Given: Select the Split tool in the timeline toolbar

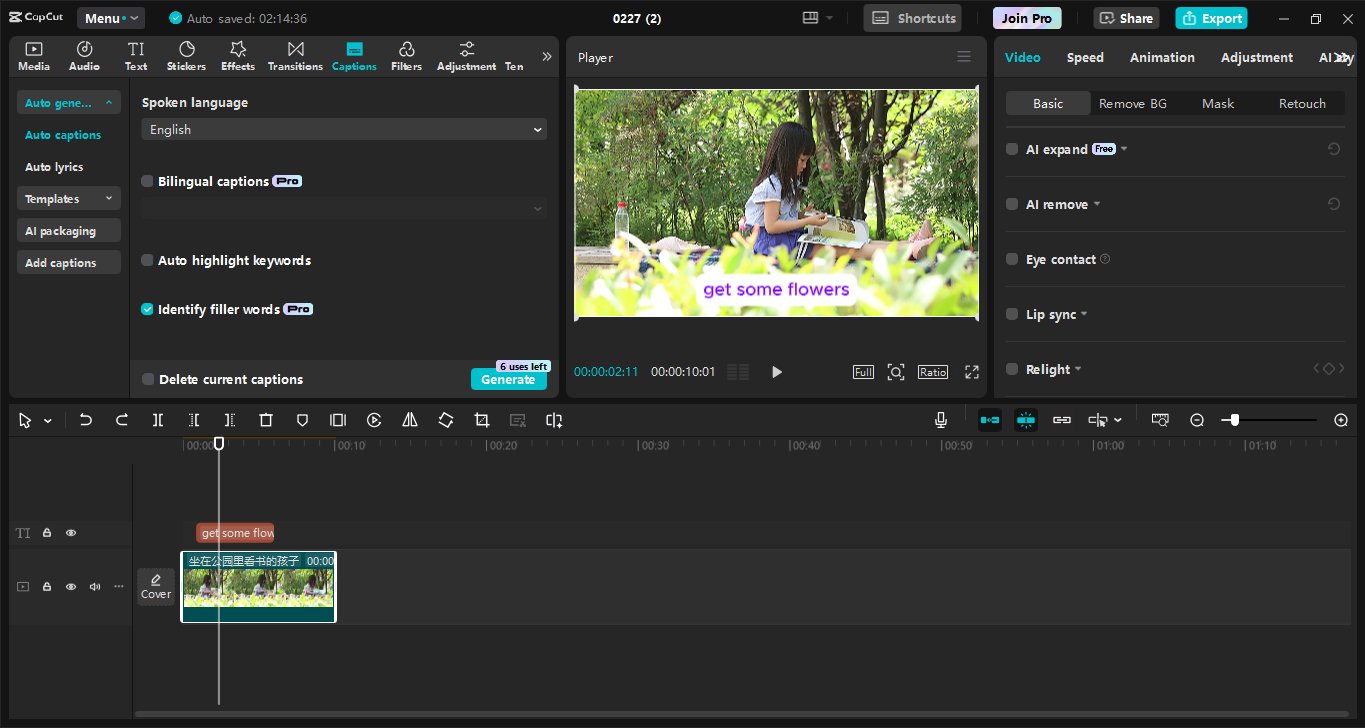Looking at the screenshot, I should (x=157, y=420).
